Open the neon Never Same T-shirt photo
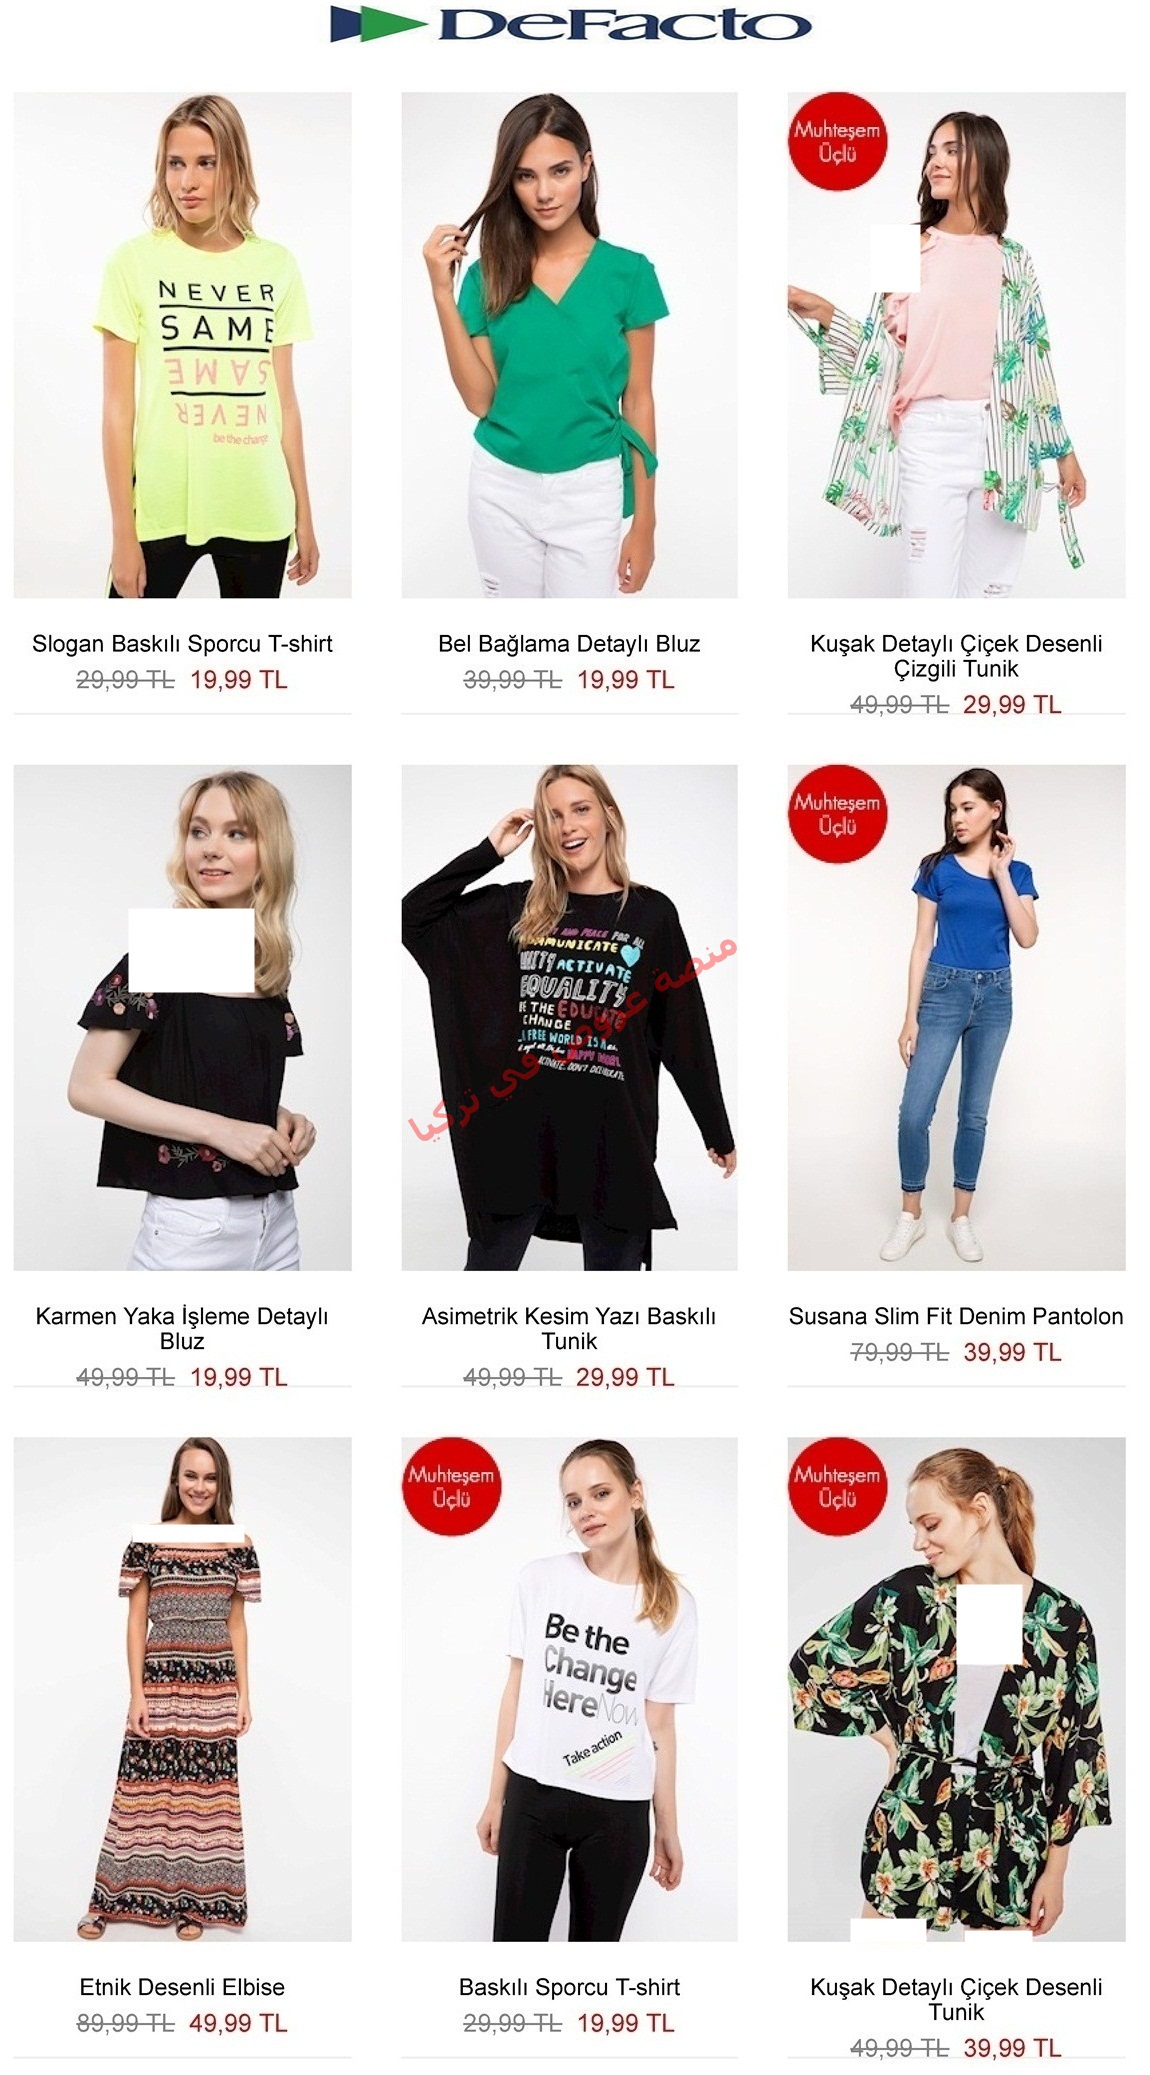 pos(182,345)
